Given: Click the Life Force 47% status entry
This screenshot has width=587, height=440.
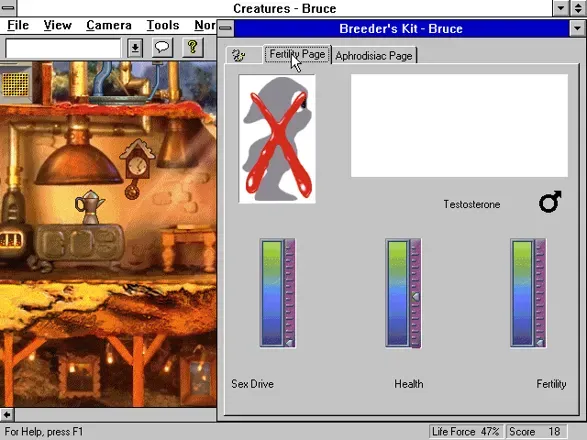Looking at the screenshot, I should pyautogui.click(x=466, y=431).
